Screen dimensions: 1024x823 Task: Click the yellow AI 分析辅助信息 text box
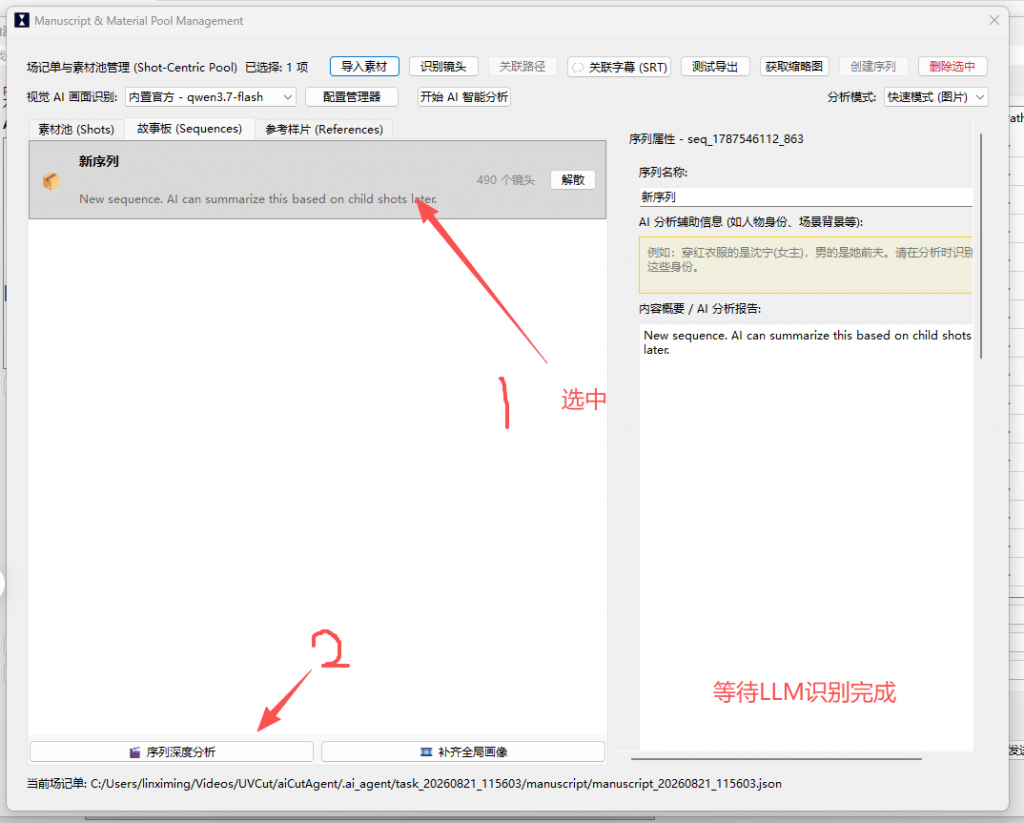tap(806, 265)
